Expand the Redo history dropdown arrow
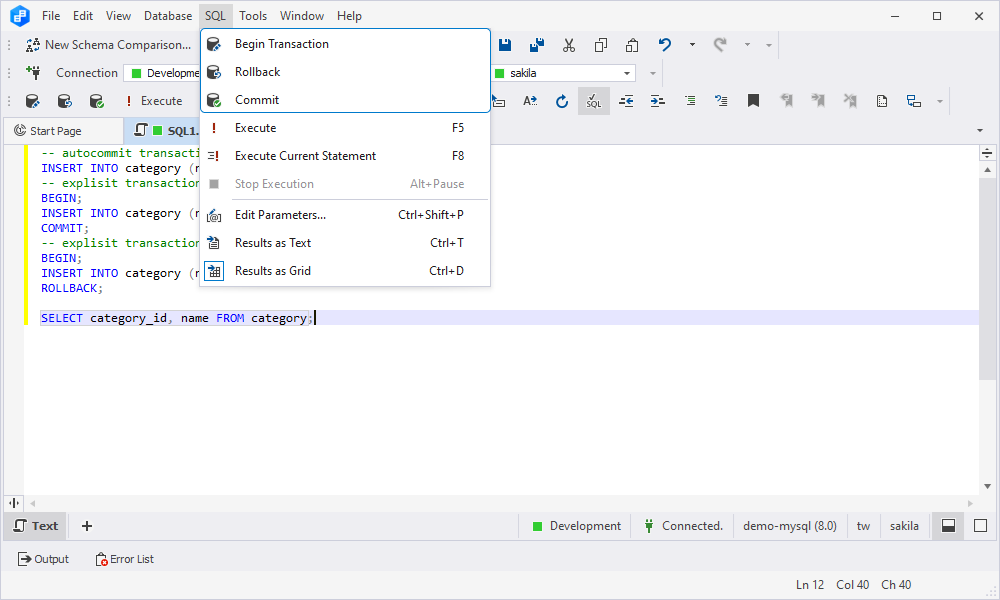This screenshot has width=1000, height=600. (x=747, y=45)
